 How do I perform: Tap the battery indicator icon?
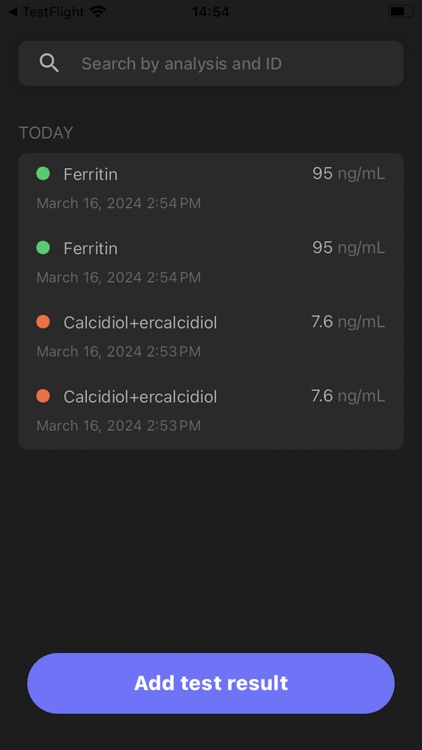click(401, 11)
